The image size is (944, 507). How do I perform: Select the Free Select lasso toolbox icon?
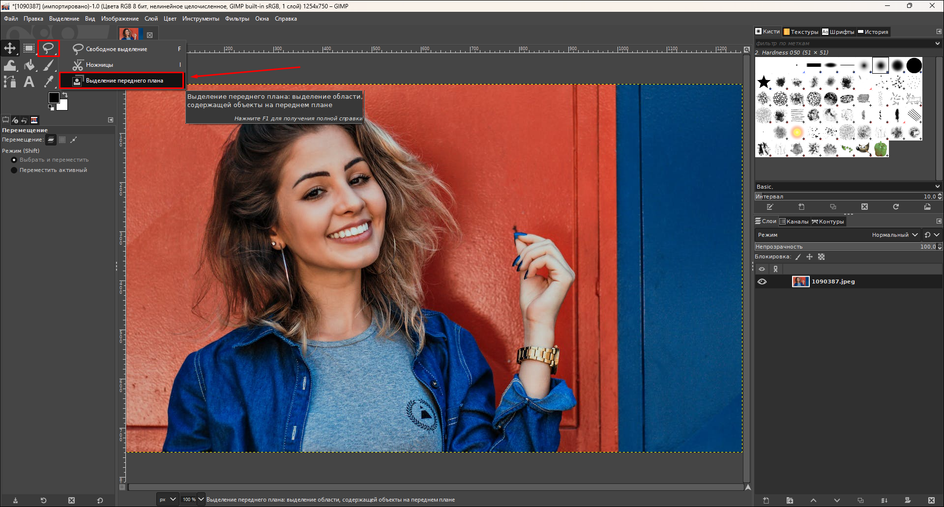pos(48,48)
